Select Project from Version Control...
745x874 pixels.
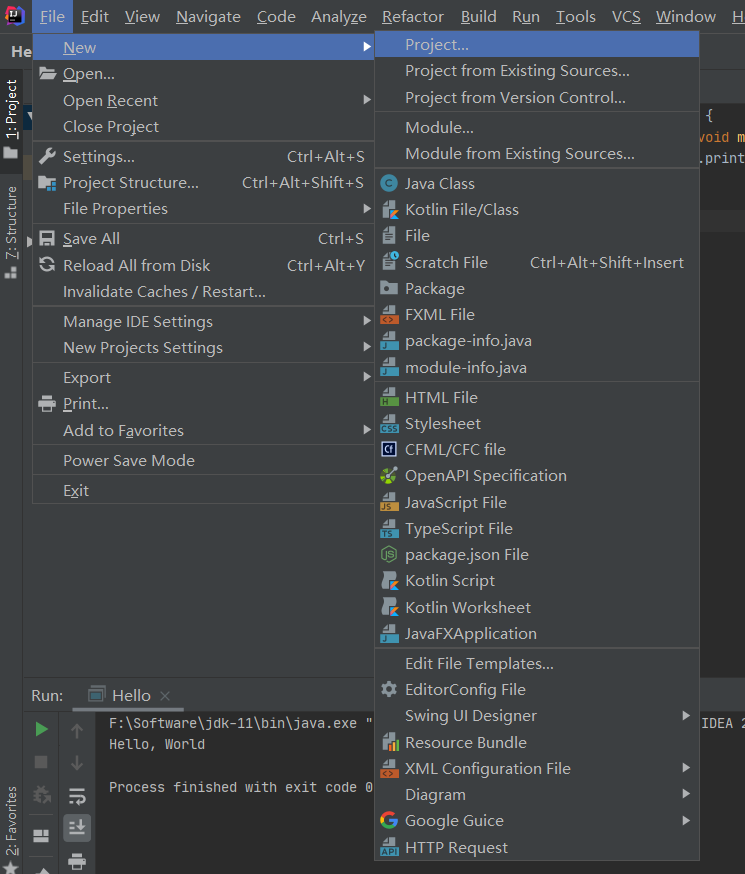pos(537,98)
